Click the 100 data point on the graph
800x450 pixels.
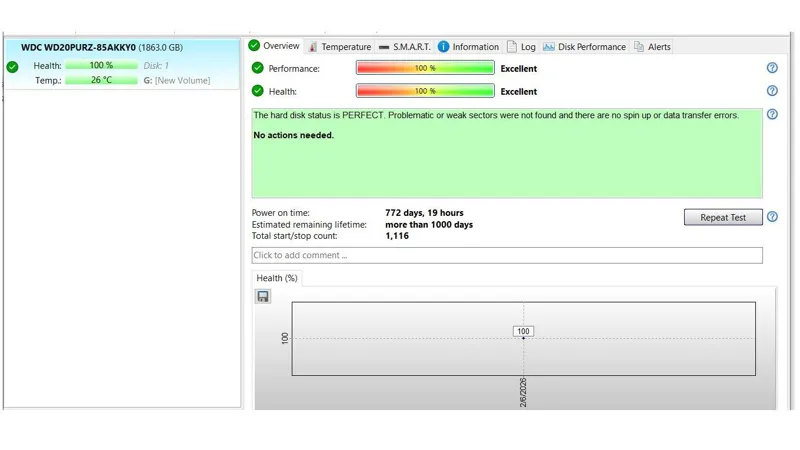[523, 338]
